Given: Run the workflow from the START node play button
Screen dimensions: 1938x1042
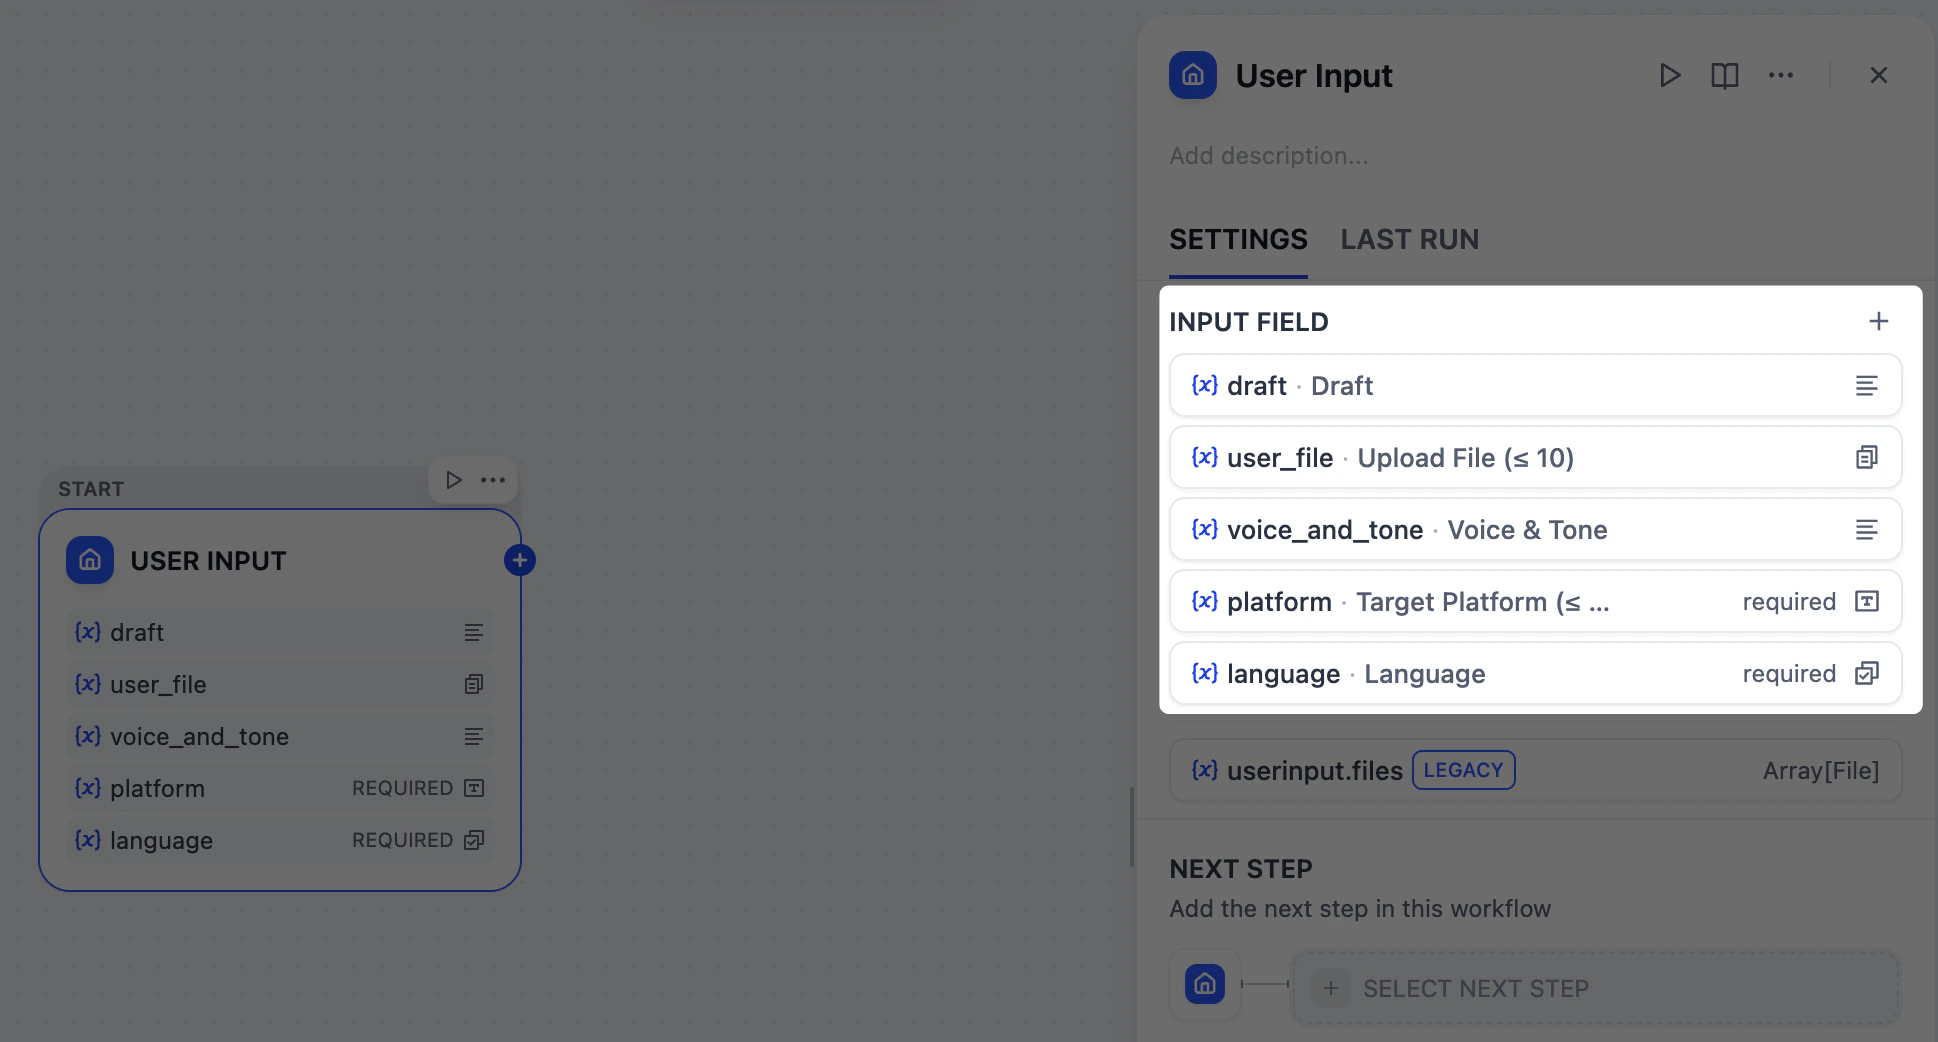Looking at the screenshot, I should (453, 480).
